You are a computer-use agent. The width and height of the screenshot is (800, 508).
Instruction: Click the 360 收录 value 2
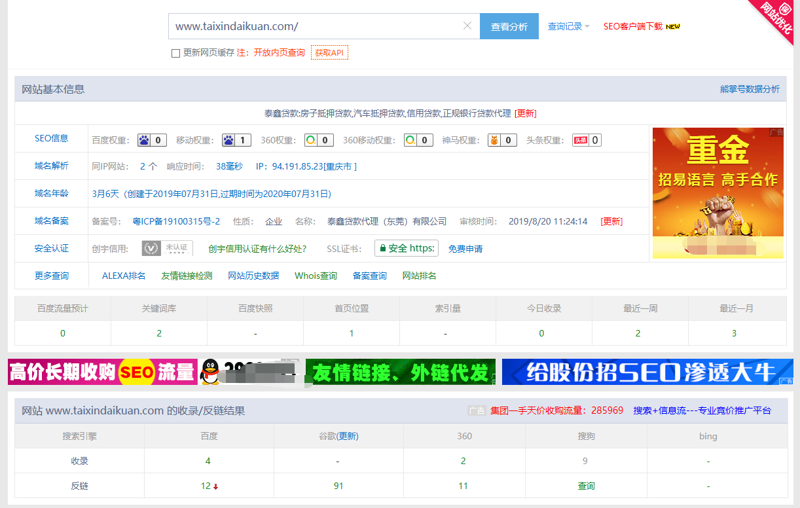click(463, 461)
